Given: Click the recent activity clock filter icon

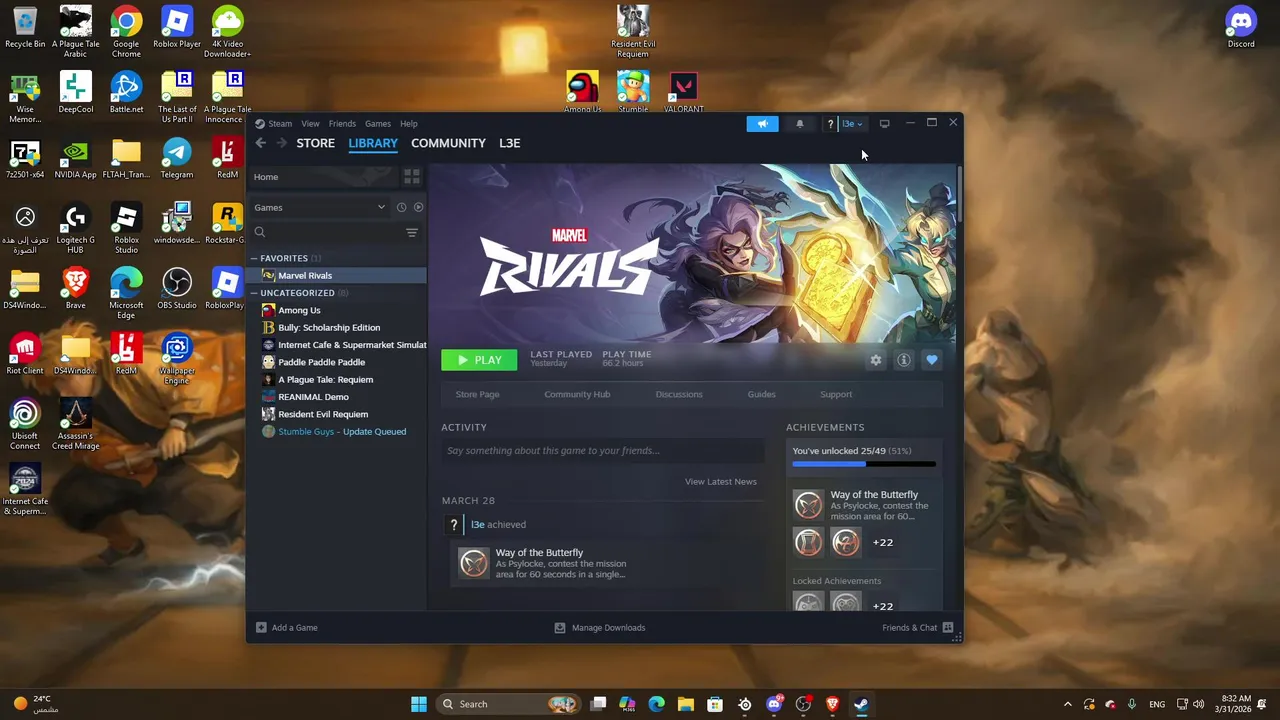Looking at the screenshot, I should (401, 207).
